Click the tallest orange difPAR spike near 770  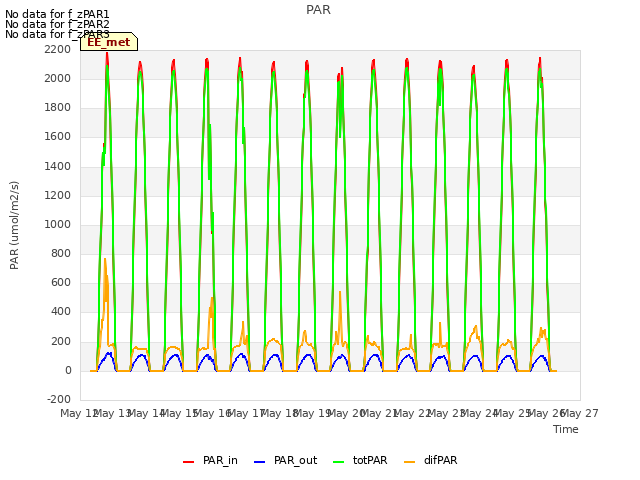(105, 259)
